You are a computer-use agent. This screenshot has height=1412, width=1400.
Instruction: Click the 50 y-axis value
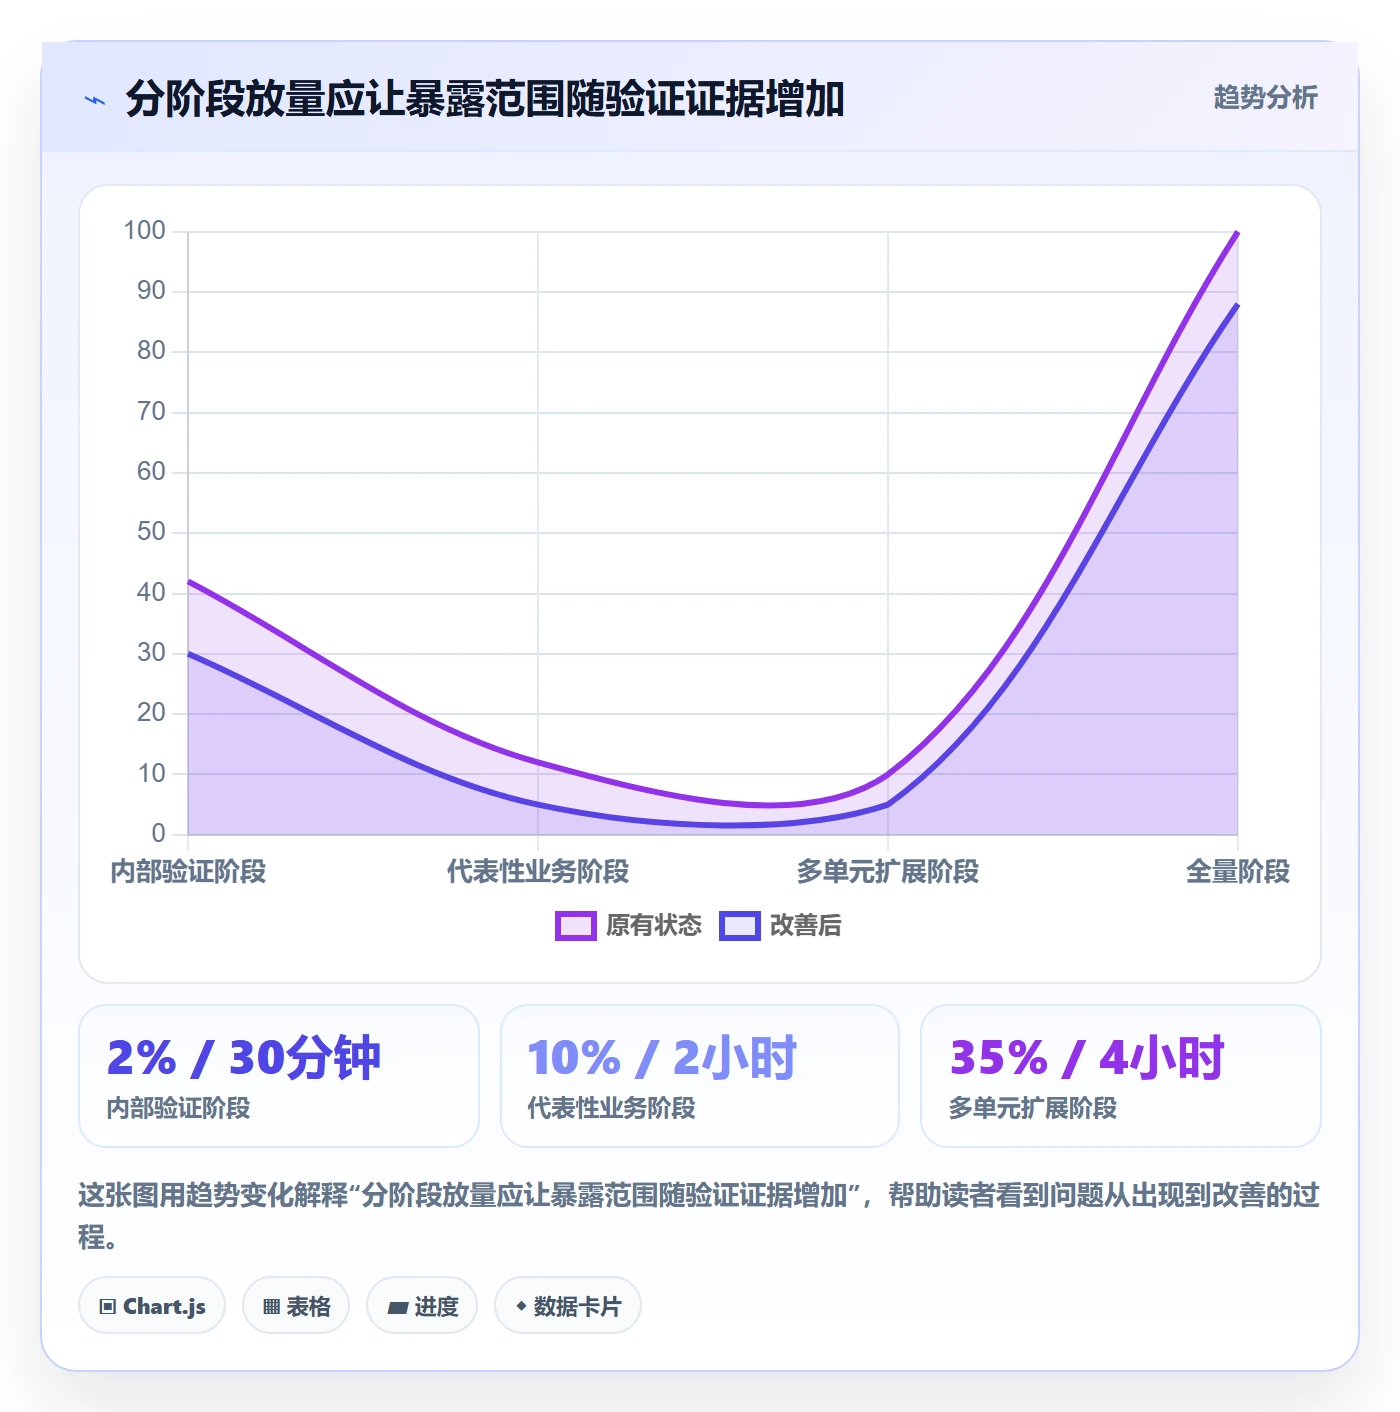151,532
